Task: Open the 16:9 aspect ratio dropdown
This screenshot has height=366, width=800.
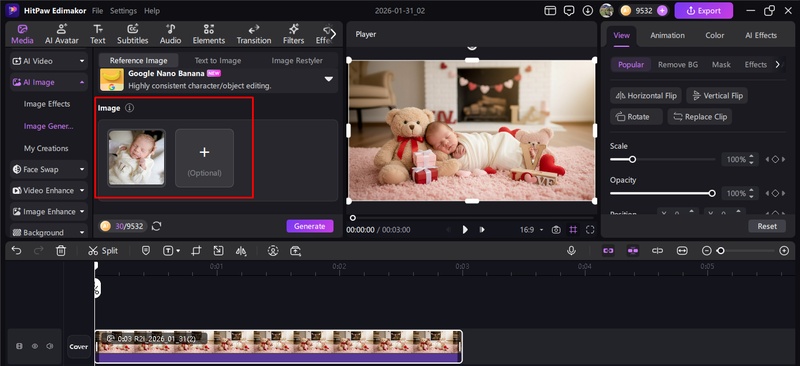Action: coord(531,230)
